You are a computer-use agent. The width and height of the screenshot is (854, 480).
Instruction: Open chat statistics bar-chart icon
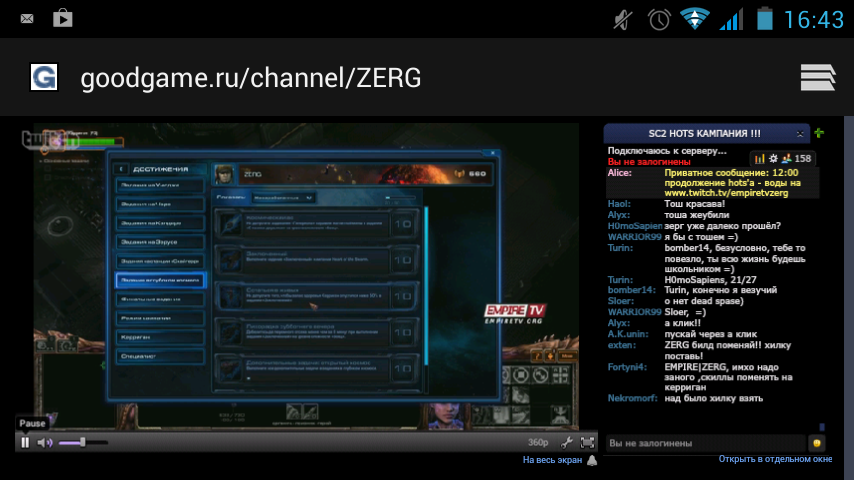(759, 159)
